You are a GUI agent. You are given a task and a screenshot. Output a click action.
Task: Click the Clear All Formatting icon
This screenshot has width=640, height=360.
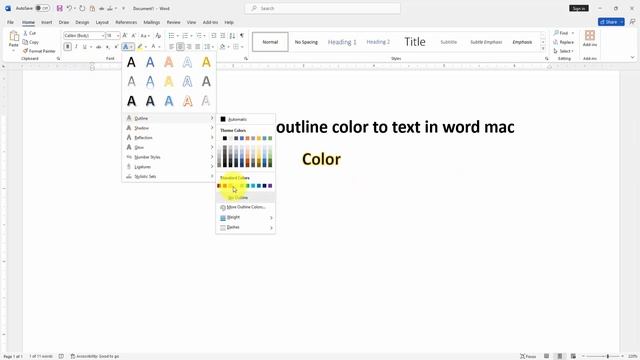click(x=158, y=36)
